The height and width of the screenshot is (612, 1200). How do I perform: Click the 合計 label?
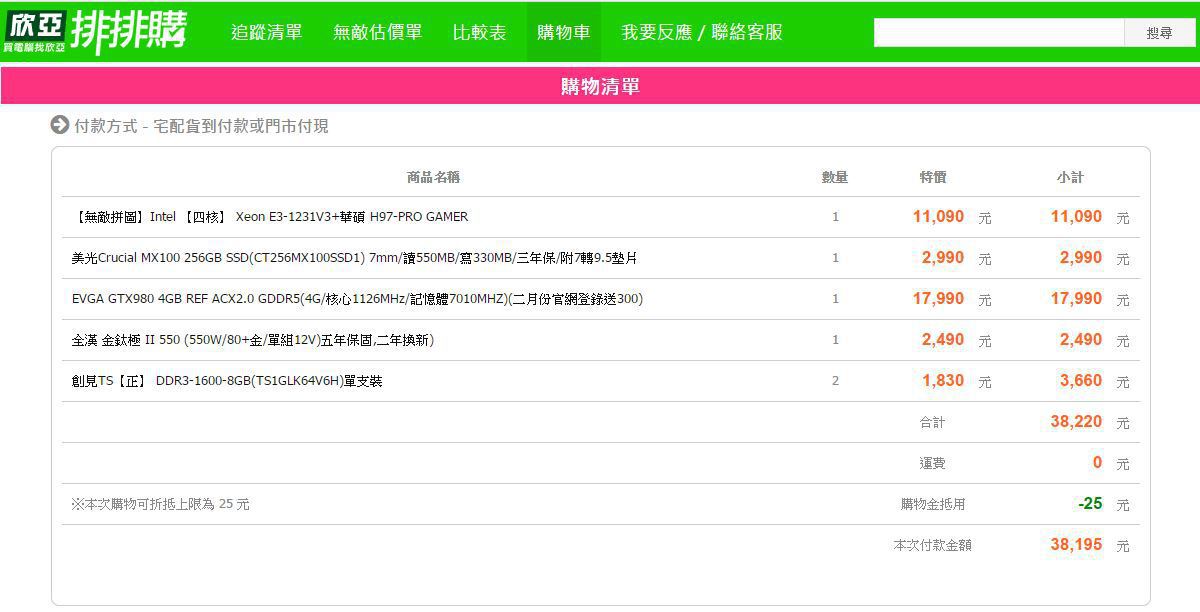coord(932,423)
